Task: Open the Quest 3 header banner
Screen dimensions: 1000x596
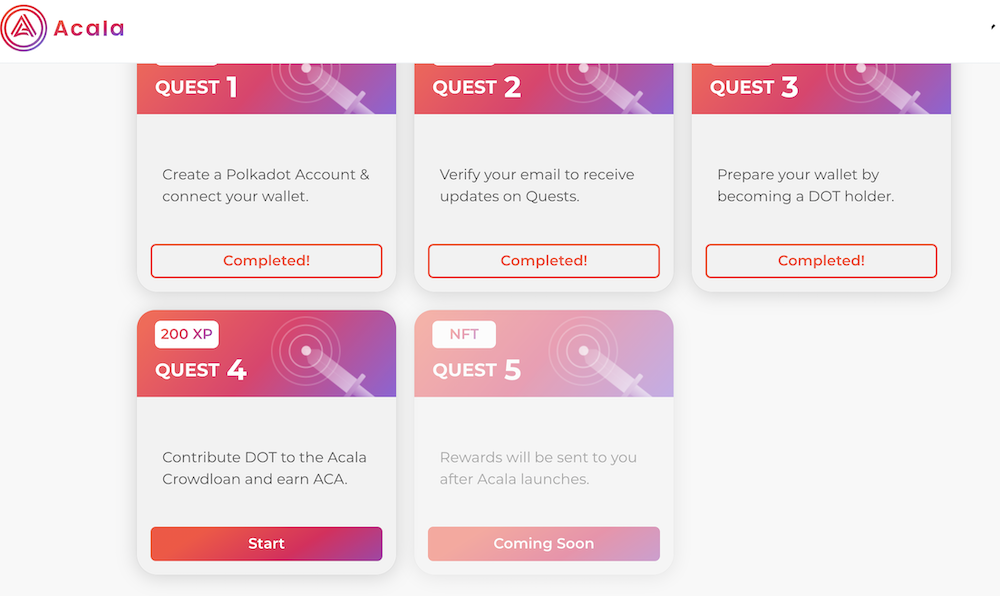Action: 821,88
